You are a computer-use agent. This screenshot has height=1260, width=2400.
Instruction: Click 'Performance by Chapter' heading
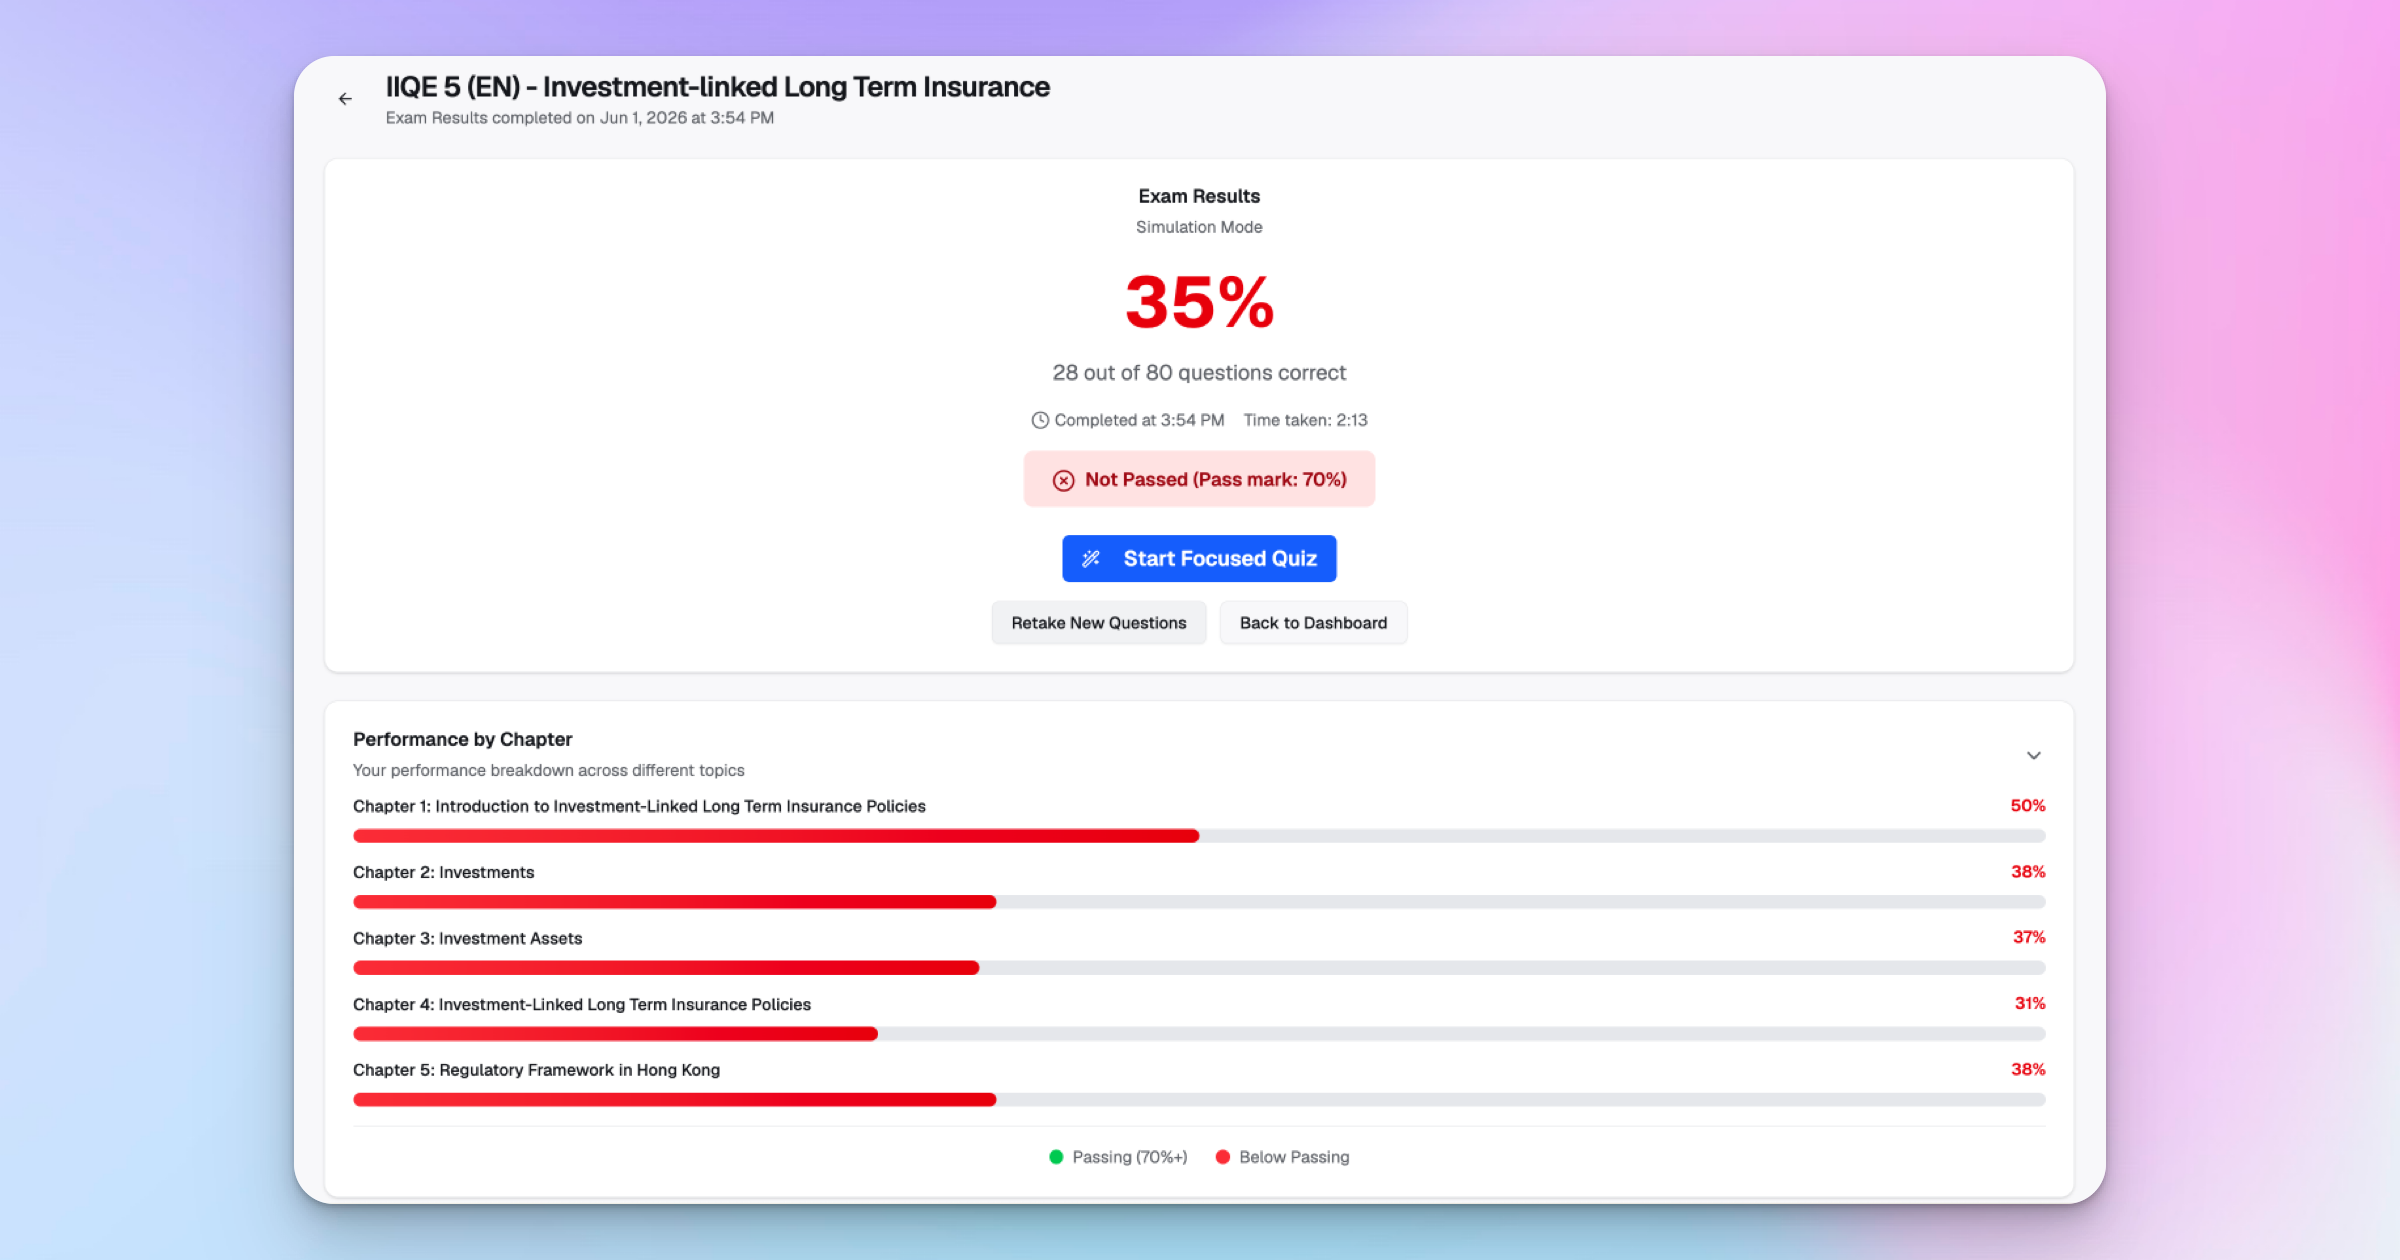[462, 739]
